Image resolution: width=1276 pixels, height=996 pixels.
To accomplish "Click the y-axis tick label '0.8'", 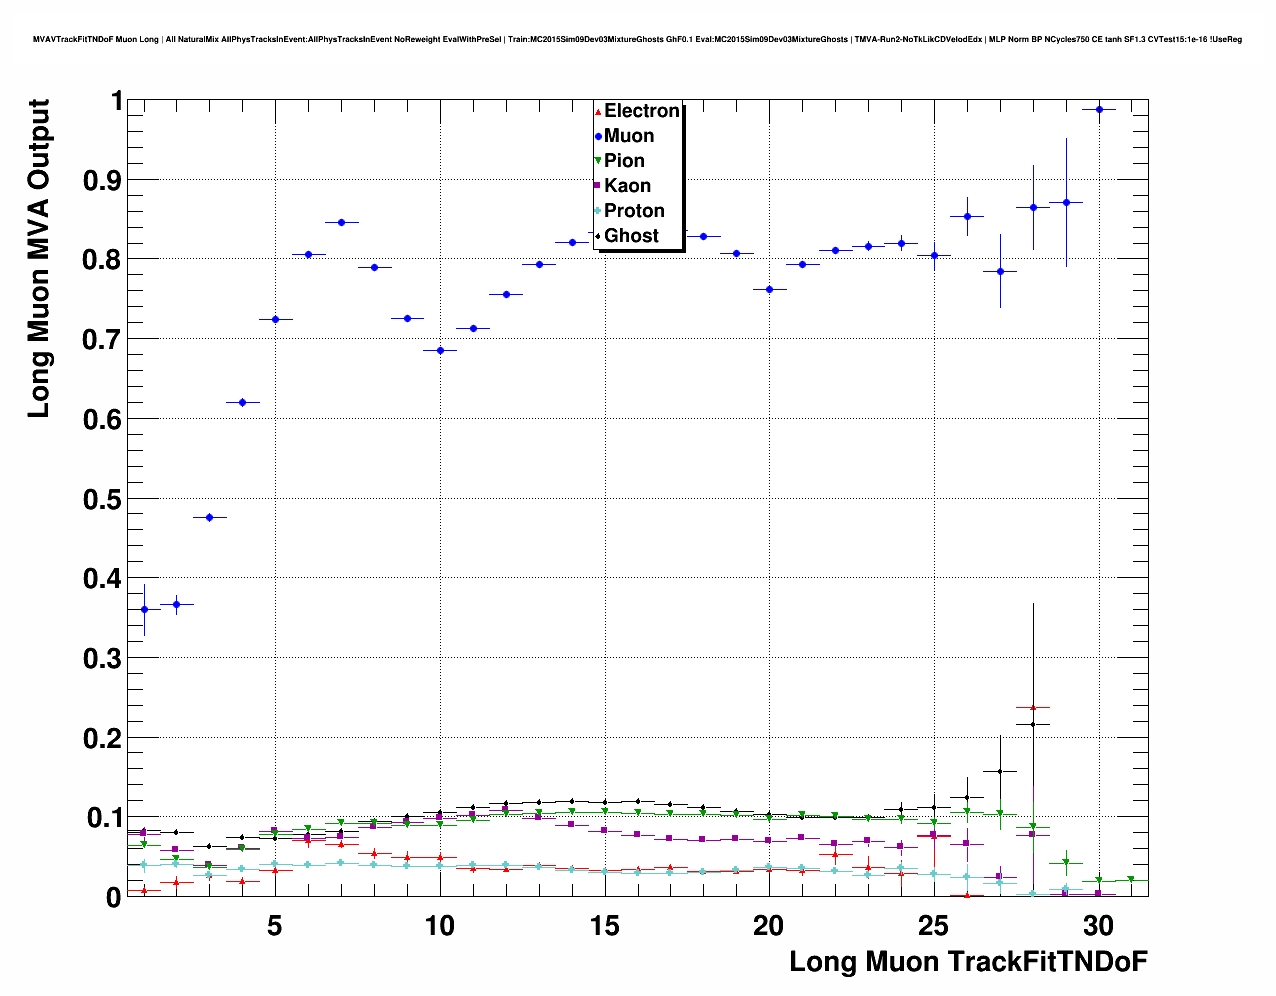I will pos(102,260).
